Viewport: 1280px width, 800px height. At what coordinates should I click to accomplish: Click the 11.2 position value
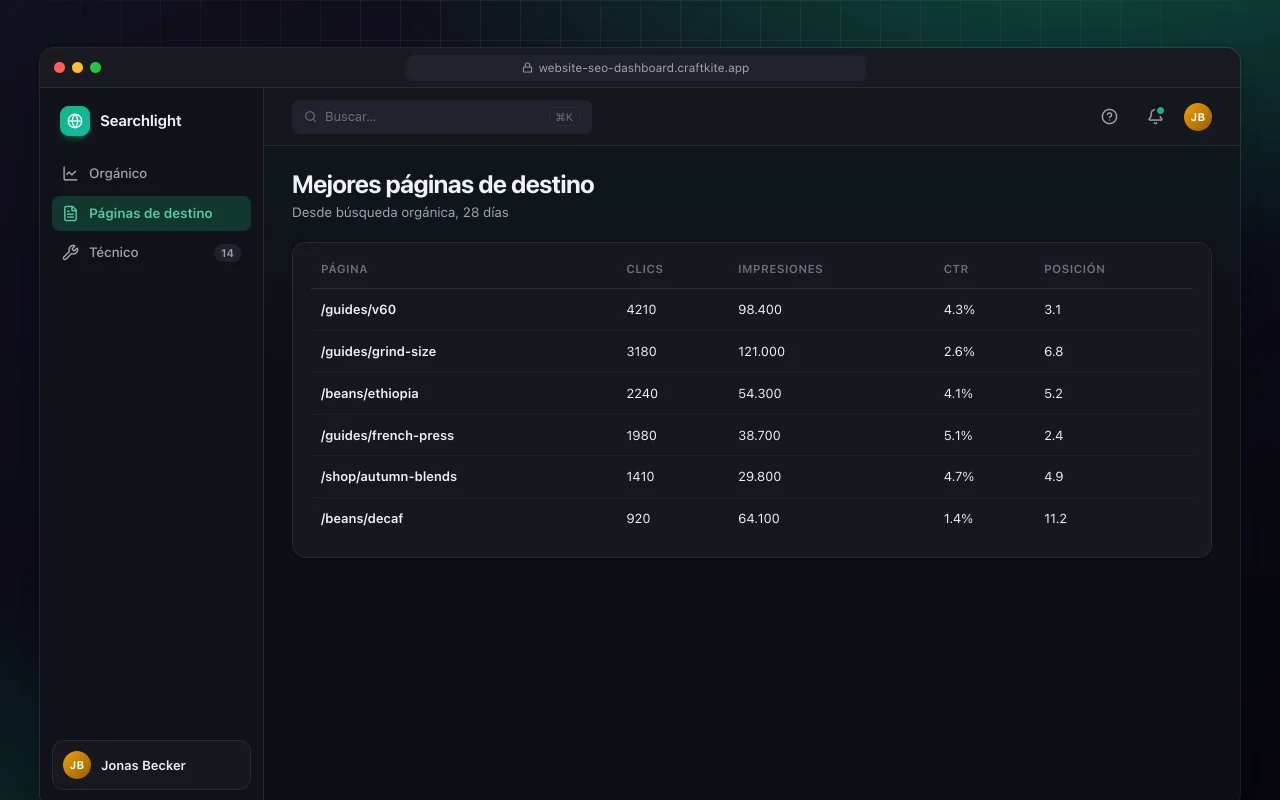1055,519
